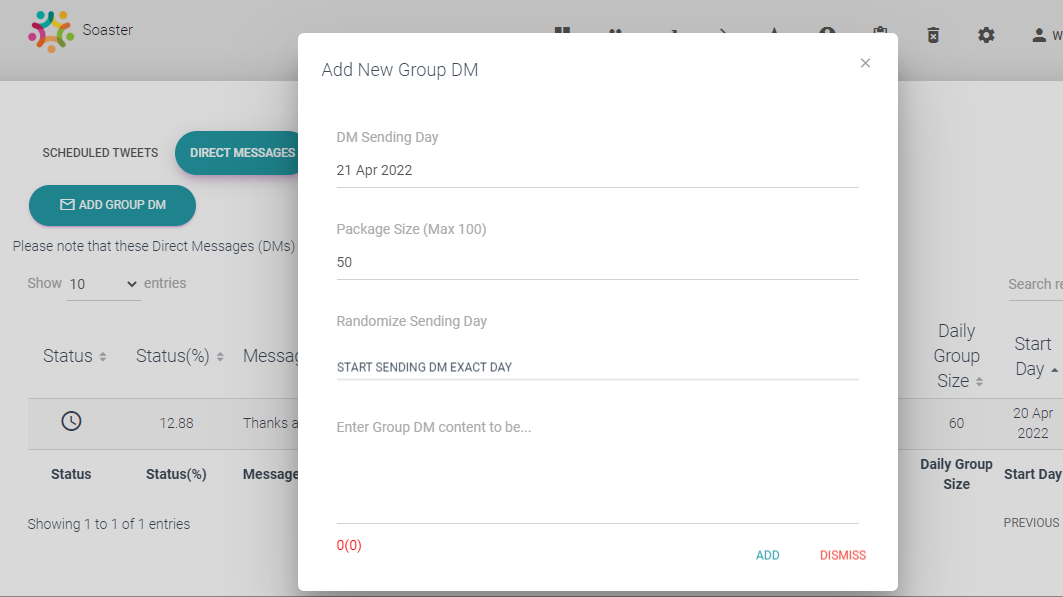Screen dimensions: 1063x597
Task: Click the 20 Apr 2022 start day cell
Action: coord(1032,423)
